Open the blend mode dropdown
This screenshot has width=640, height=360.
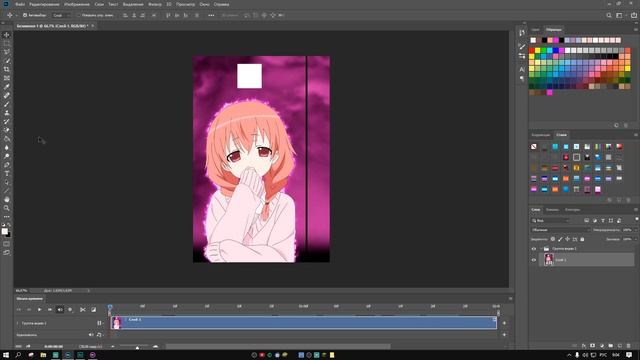560,230
